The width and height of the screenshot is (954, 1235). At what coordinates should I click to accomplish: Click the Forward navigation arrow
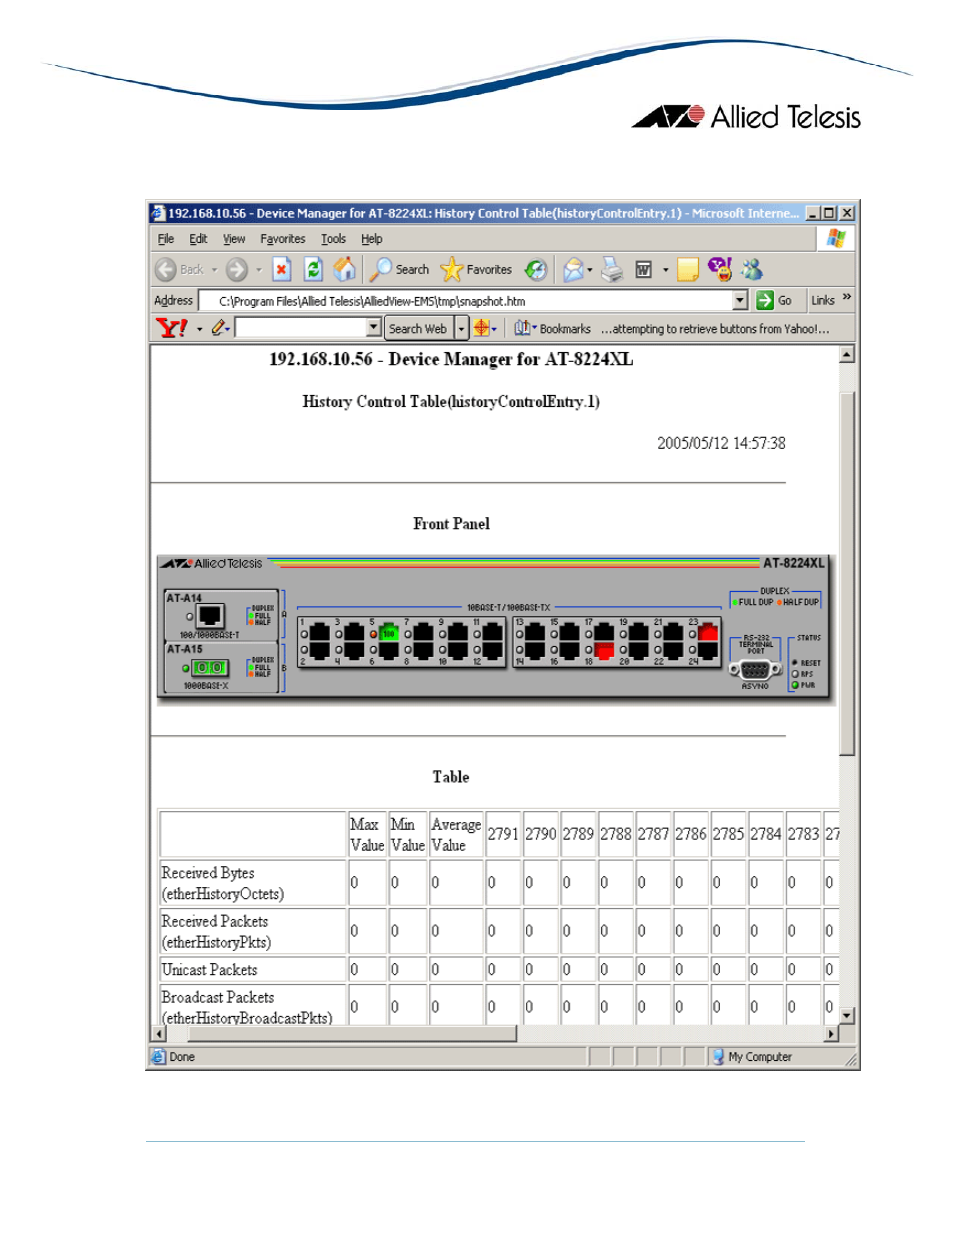pyautogui.click(x=236, y=269)
